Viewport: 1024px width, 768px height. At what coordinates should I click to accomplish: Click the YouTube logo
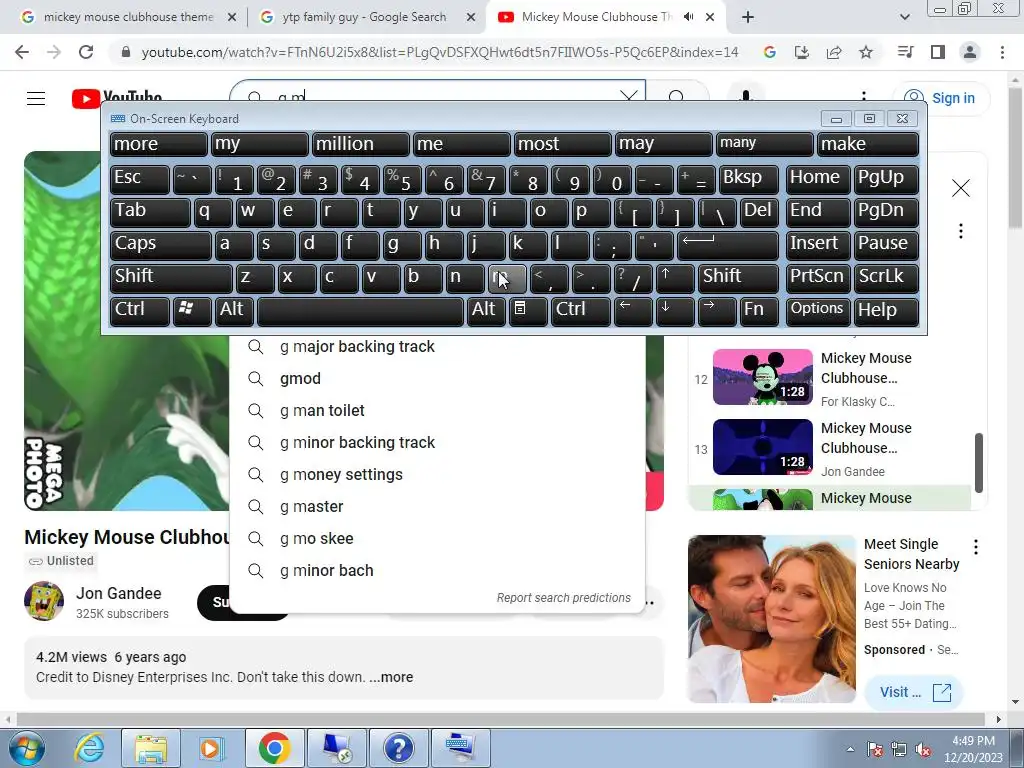117,99
